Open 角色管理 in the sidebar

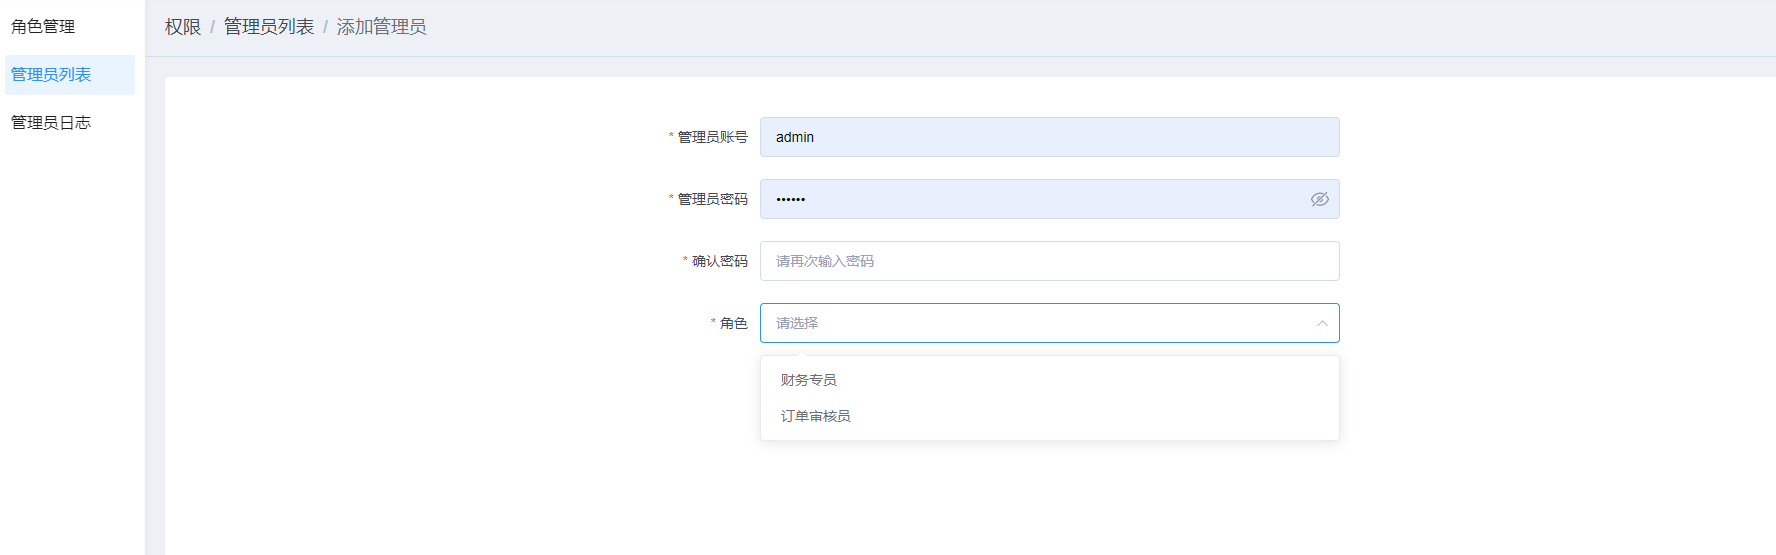pyautogui.click(x=43, y=27)
